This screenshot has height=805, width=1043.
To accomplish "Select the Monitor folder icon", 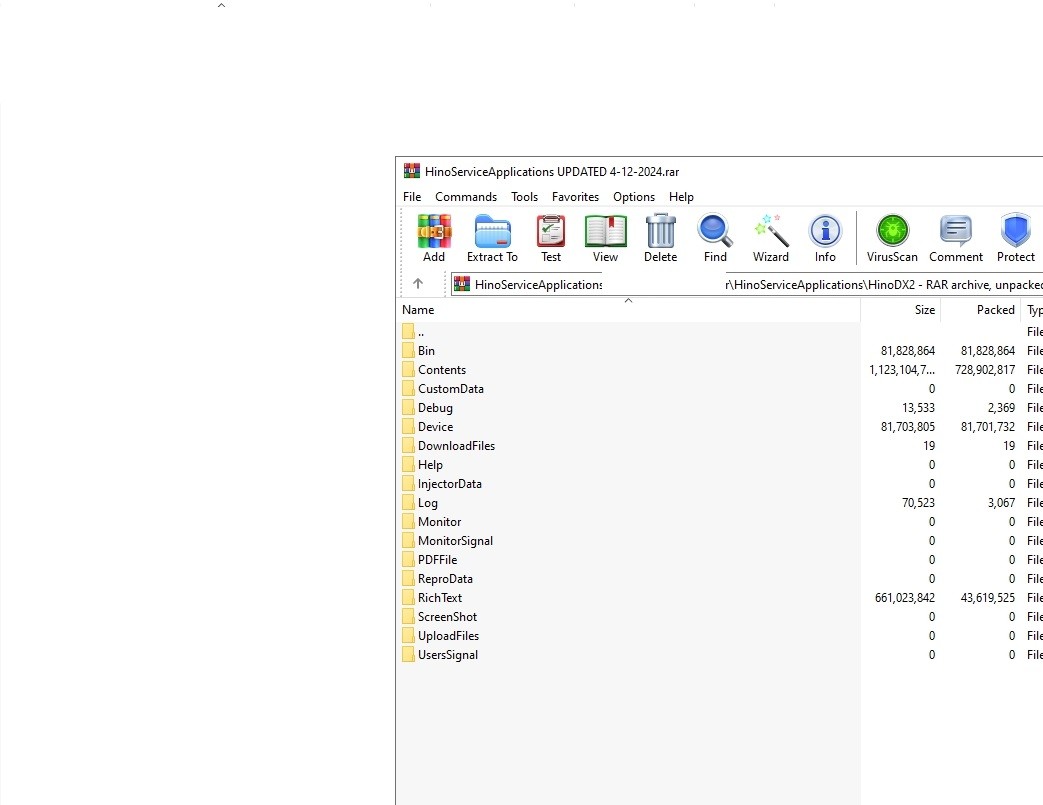I will click(x=408, y=522).
